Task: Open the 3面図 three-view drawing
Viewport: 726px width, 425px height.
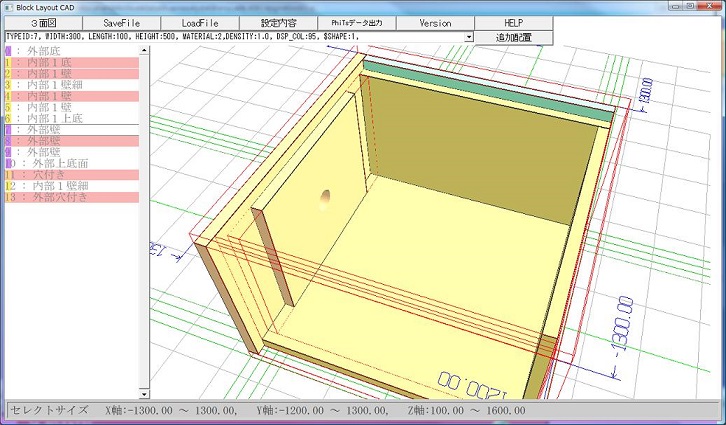Action: click(x=44, y=23)
